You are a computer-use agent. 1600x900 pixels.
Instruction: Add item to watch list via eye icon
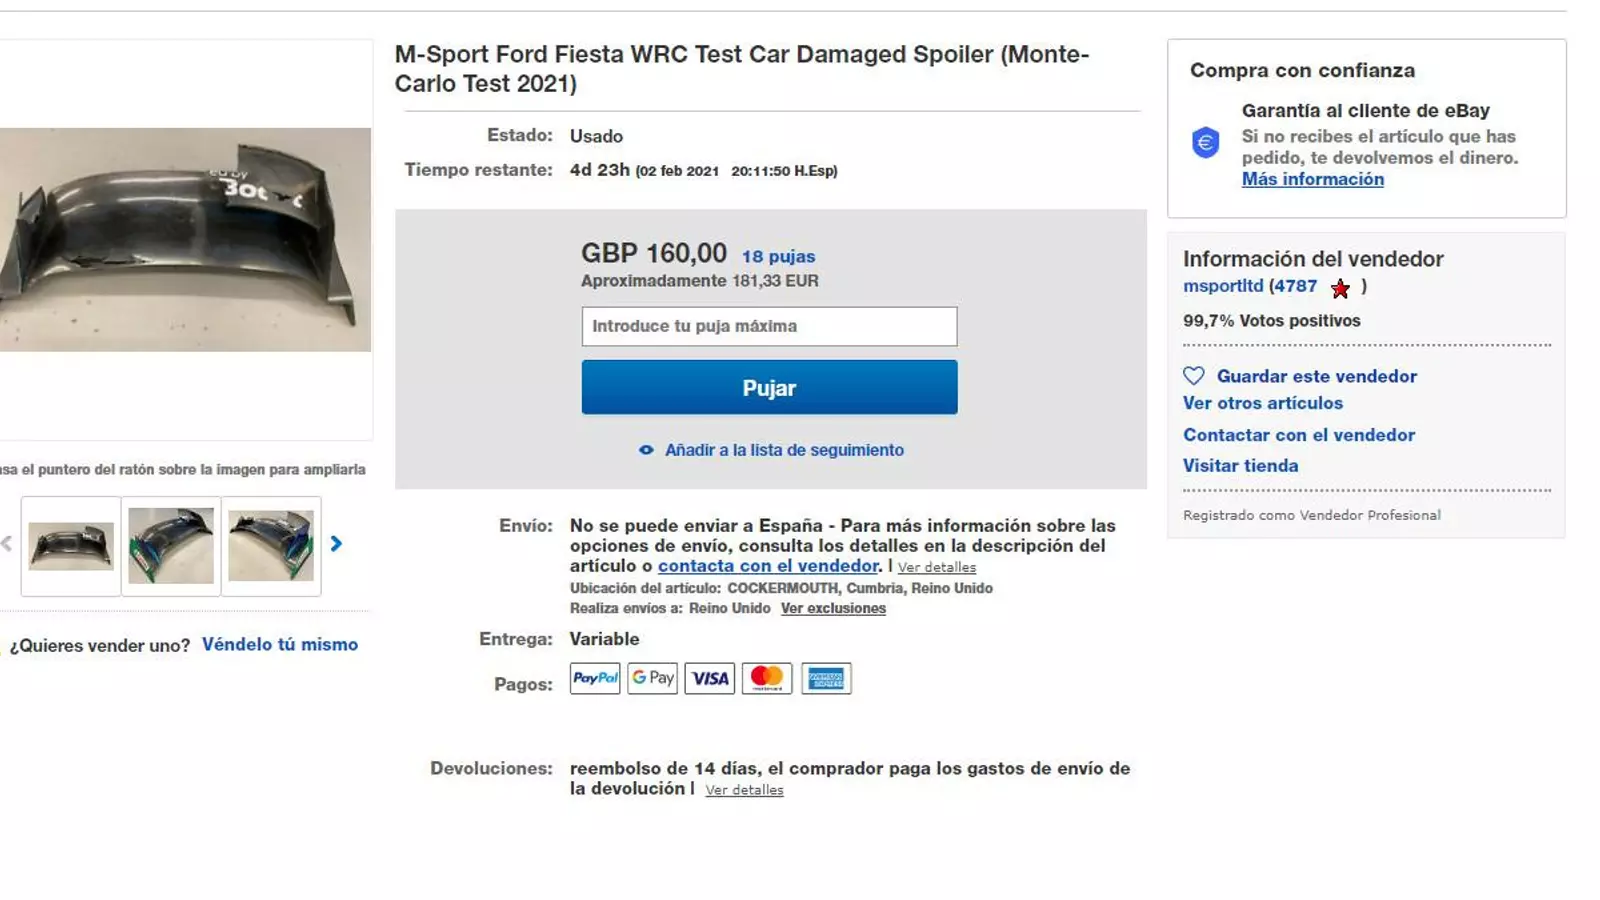(646, 450)
